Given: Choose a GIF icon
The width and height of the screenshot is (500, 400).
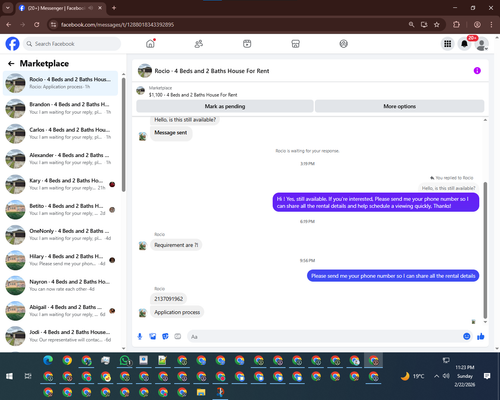Looking at the screenshot, I should tap(178, 336).
